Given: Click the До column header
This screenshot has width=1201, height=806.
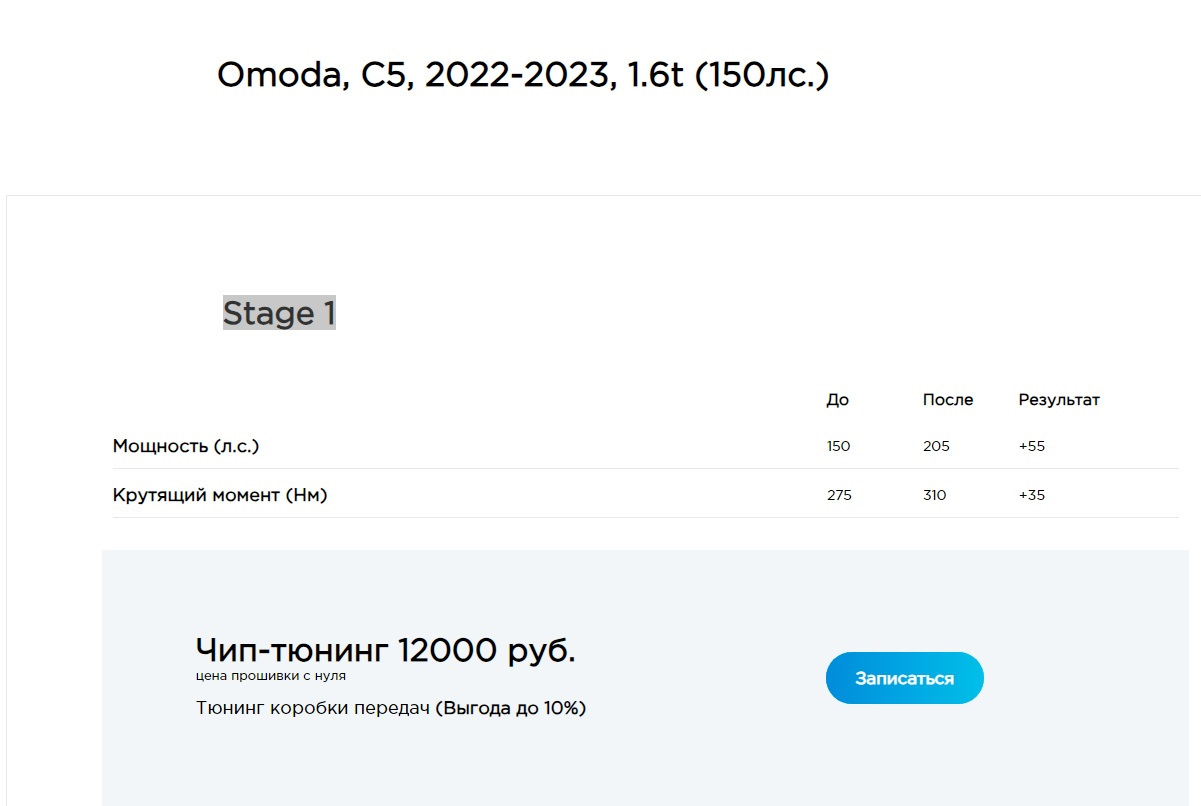Looking at the screenshot, I should click(x=837, y=400).
